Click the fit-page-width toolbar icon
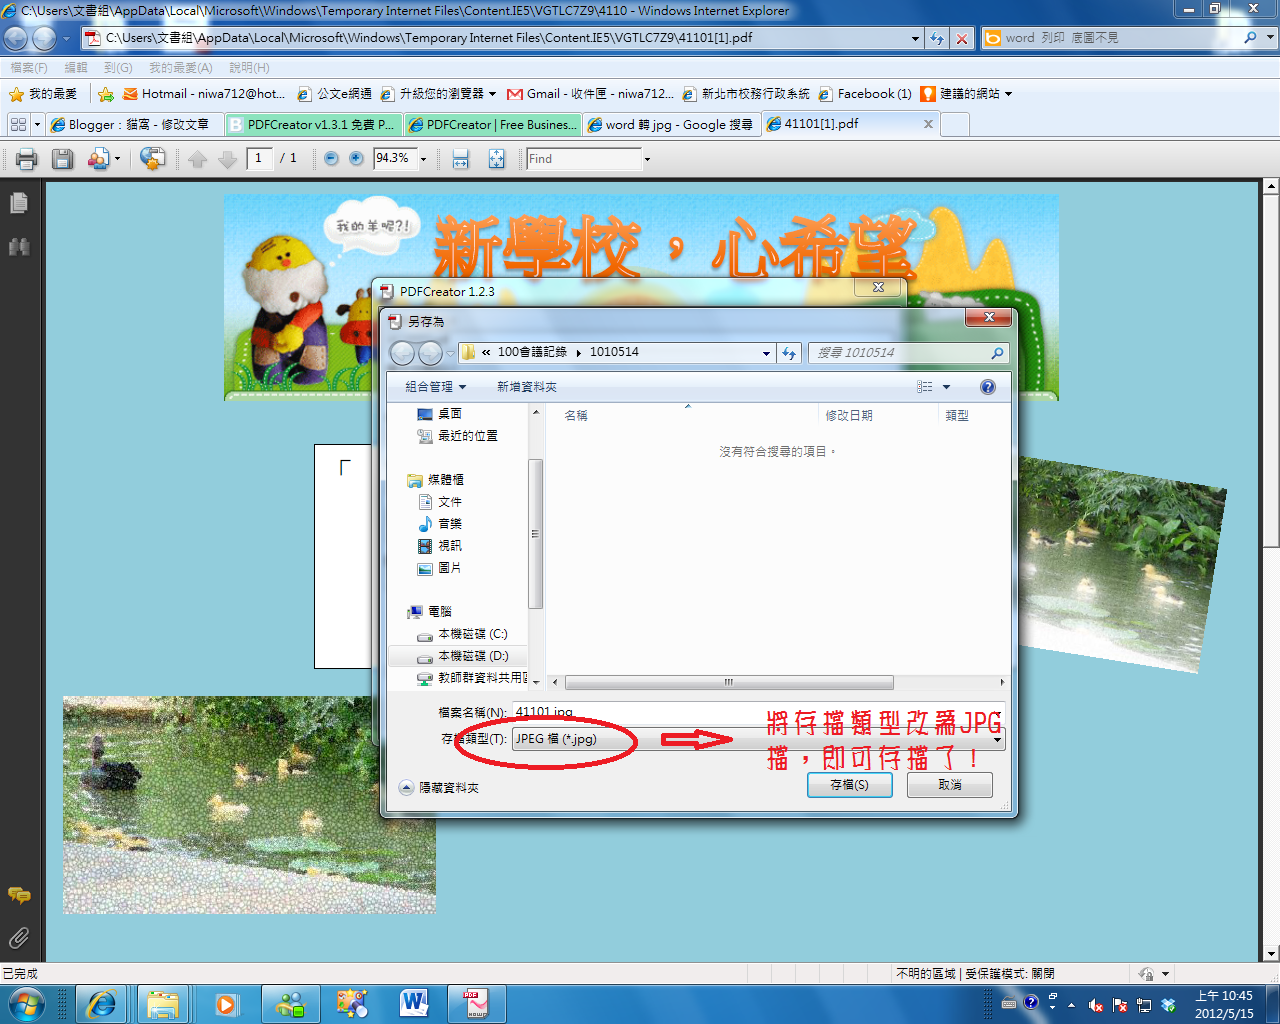This screenshot has width=1280, height=1024. [458, 158]
